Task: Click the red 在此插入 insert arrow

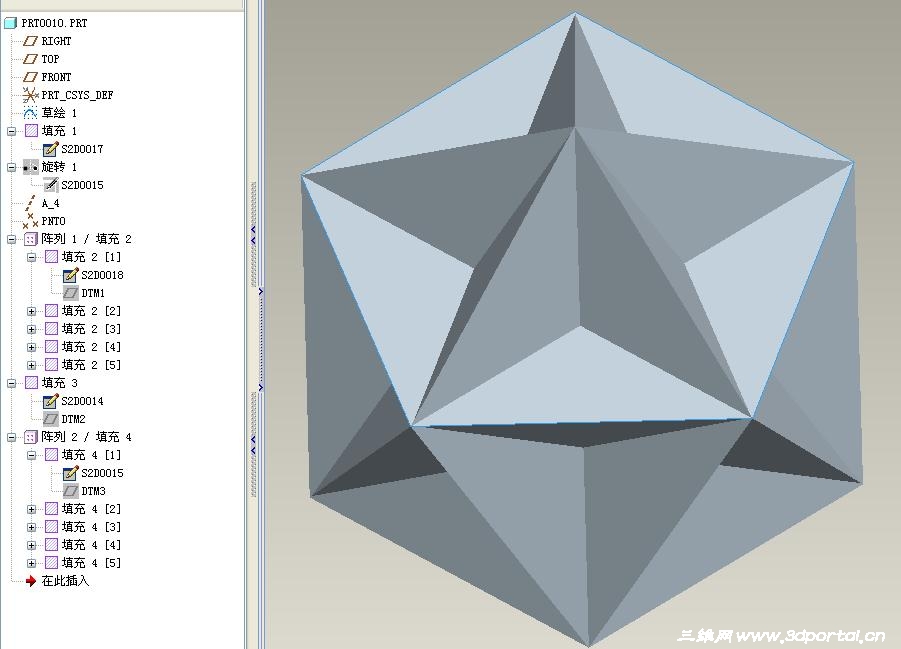Action: 31,581
